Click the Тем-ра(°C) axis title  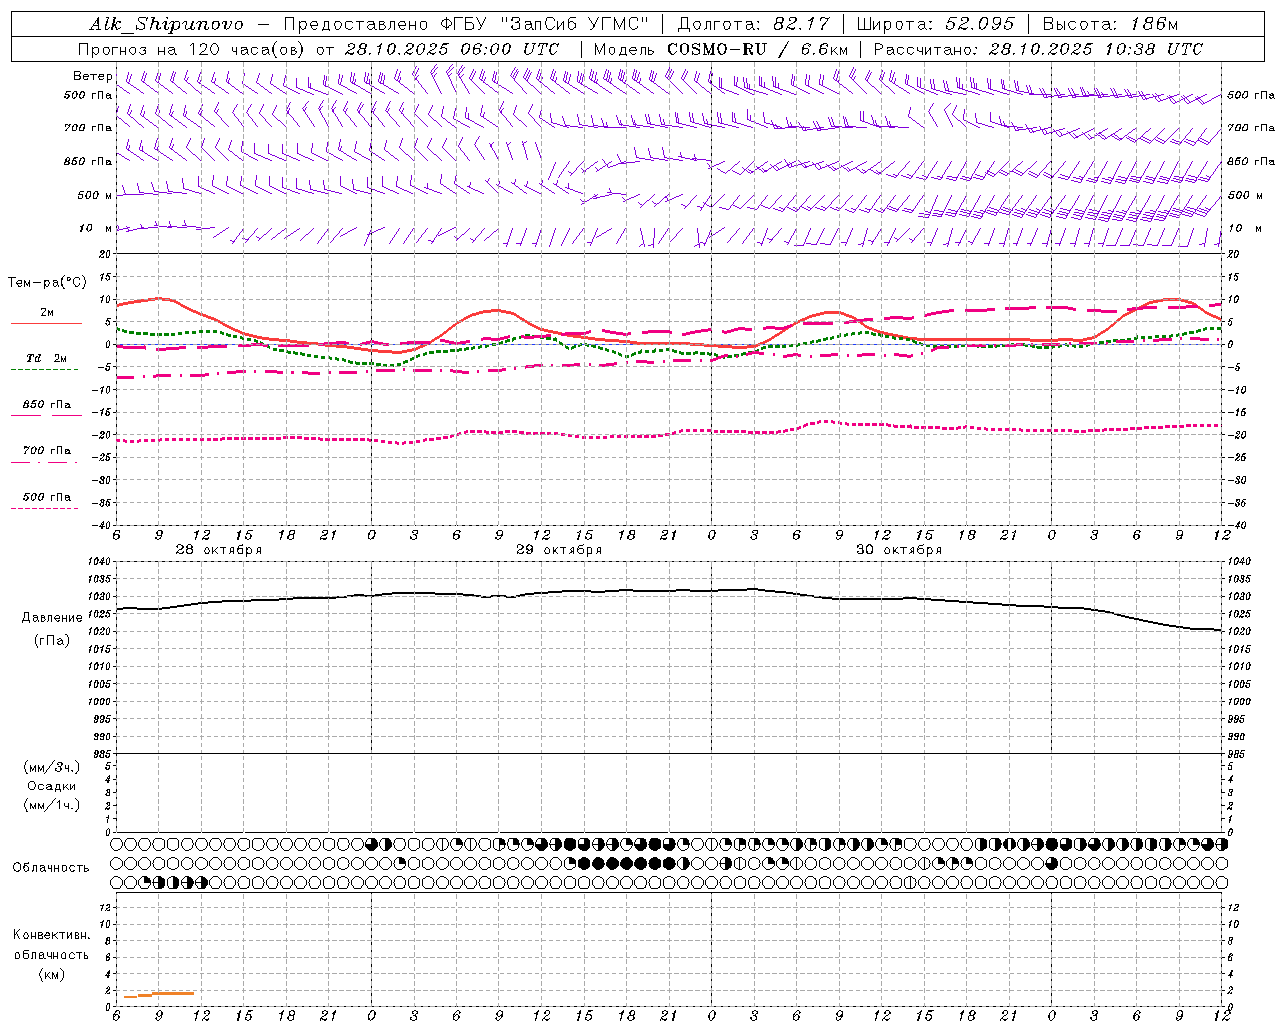47,283
